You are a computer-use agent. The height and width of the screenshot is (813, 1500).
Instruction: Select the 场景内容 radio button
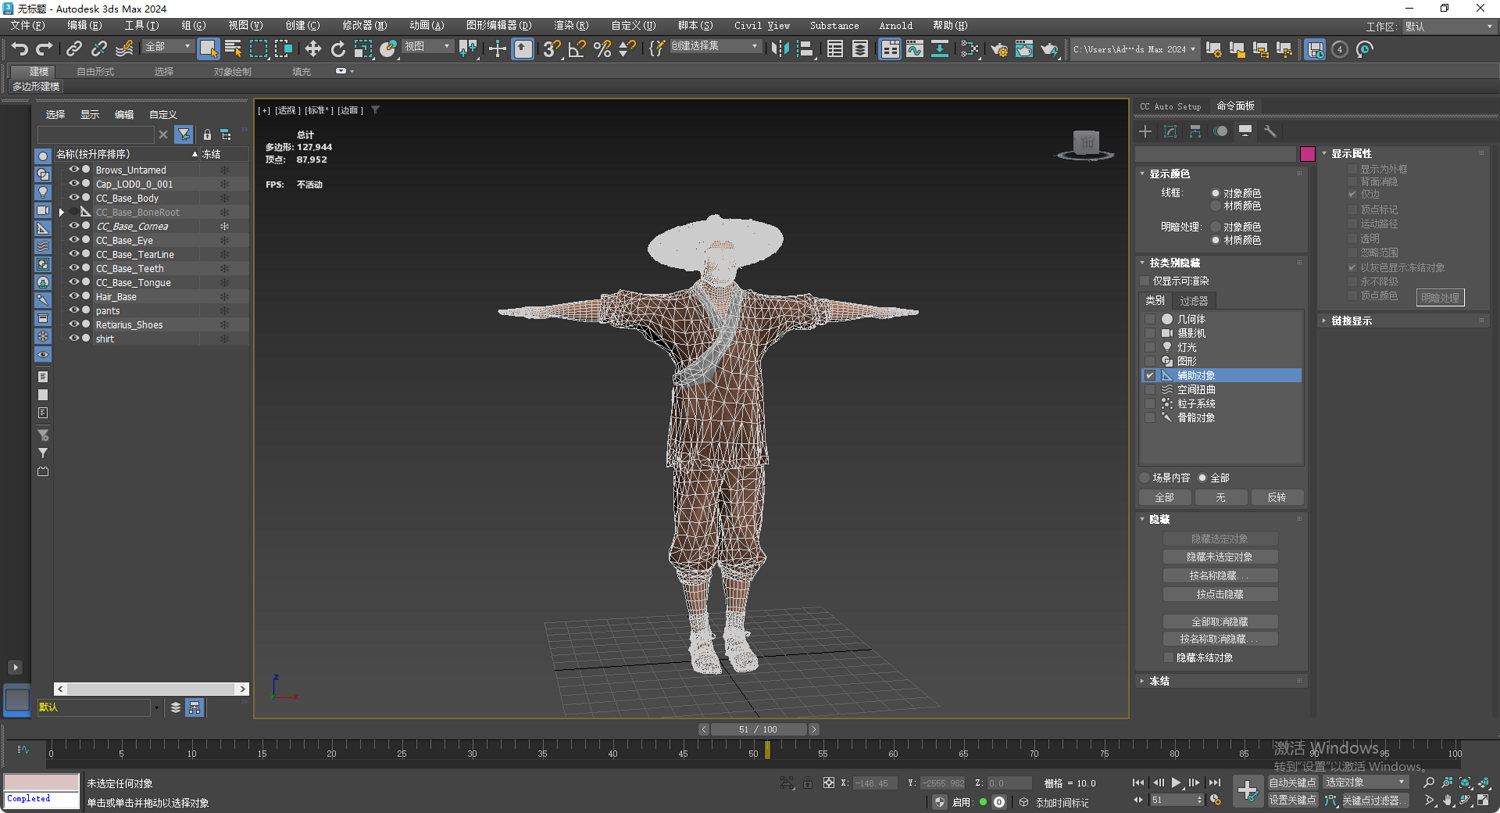tap(1146, 478)
